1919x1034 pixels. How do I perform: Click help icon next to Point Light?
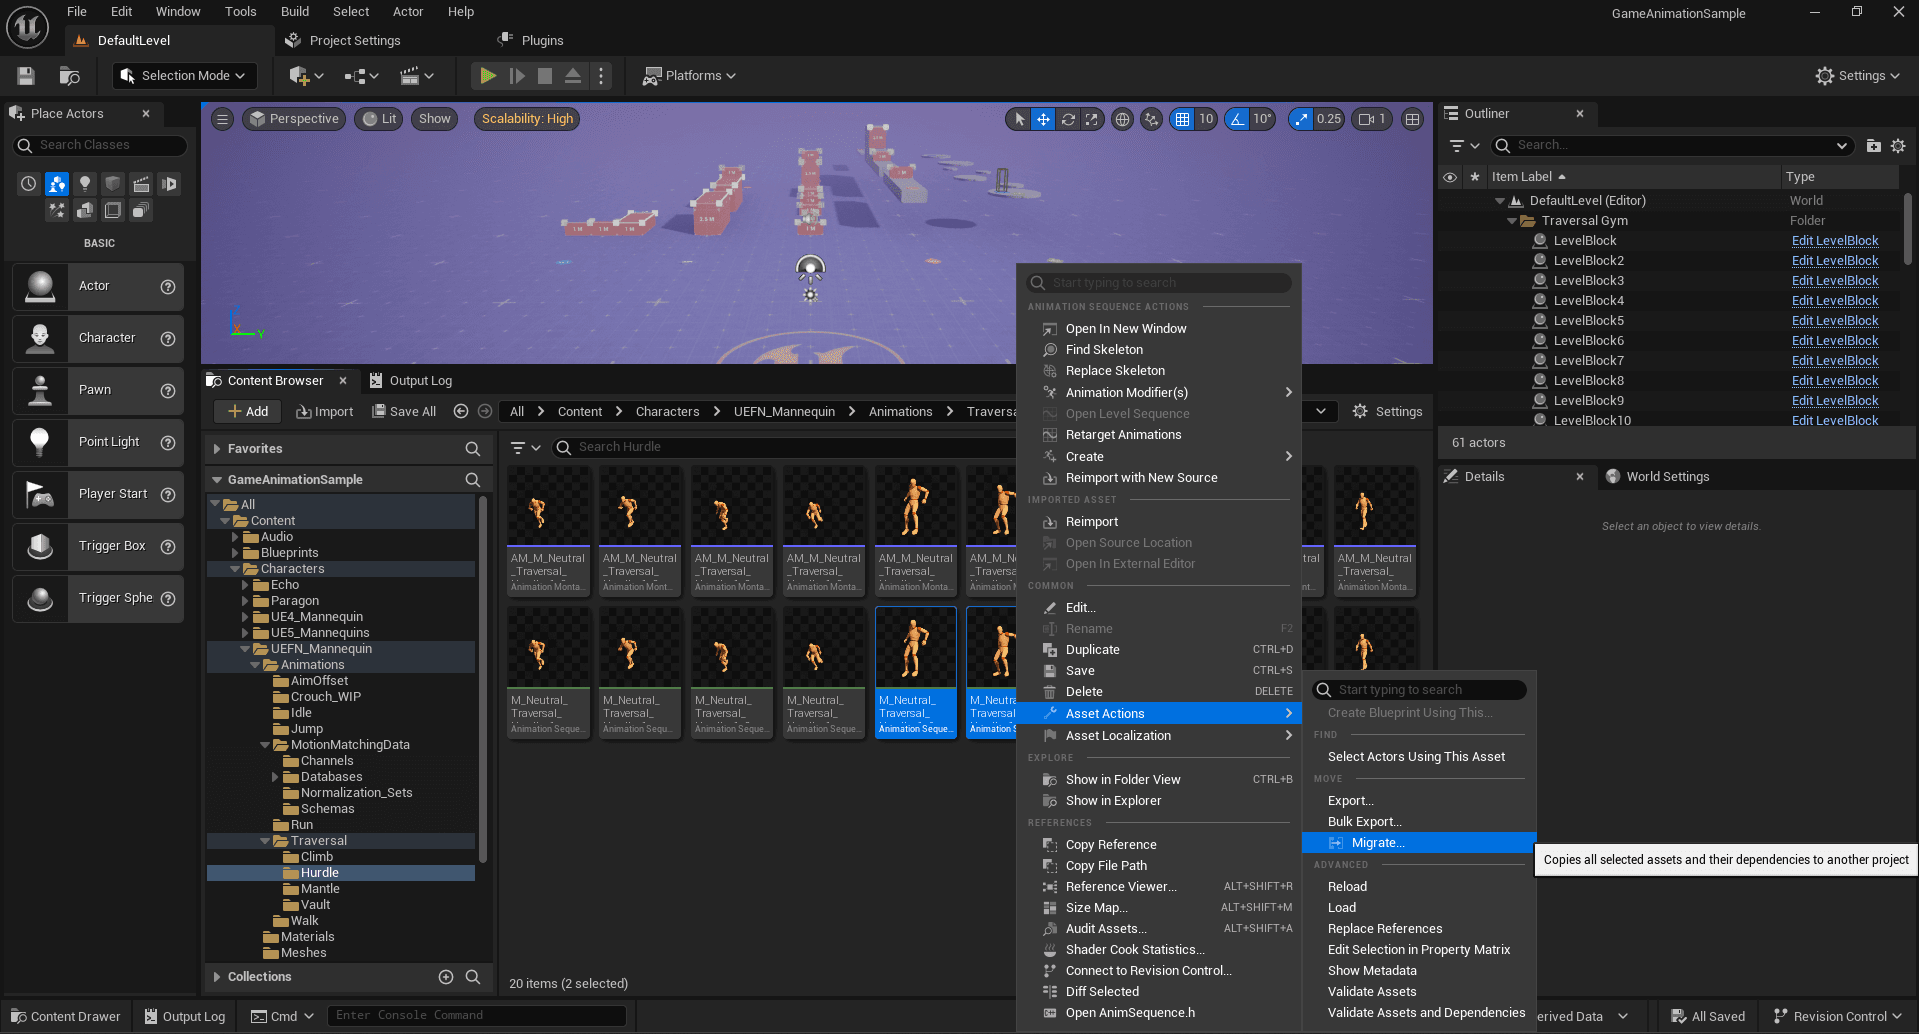click(x=168, y=442)
